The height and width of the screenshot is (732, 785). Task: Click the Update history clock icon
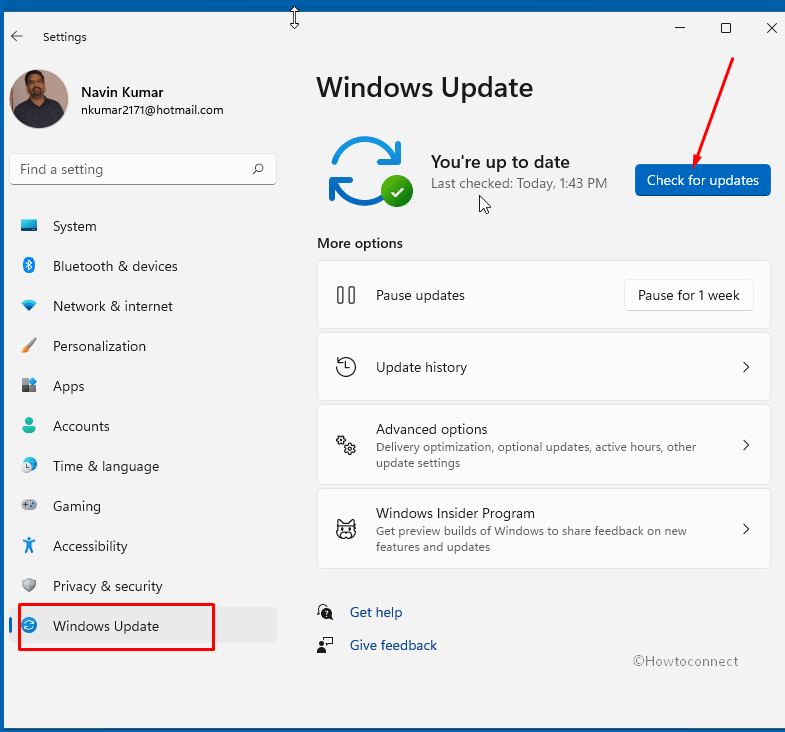click(346, 367)
